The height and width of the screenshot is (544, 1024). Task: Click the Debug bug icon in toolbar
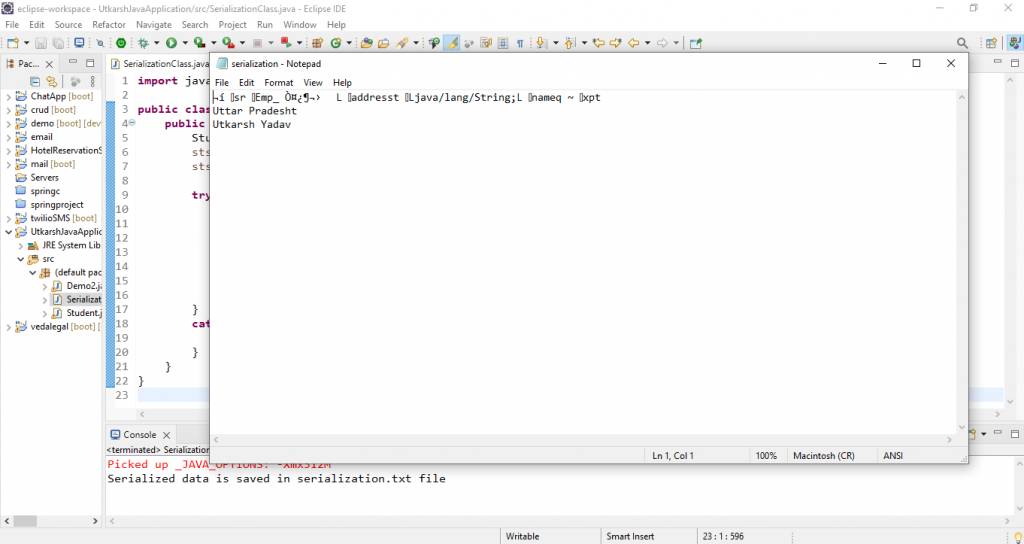[144, 43]
